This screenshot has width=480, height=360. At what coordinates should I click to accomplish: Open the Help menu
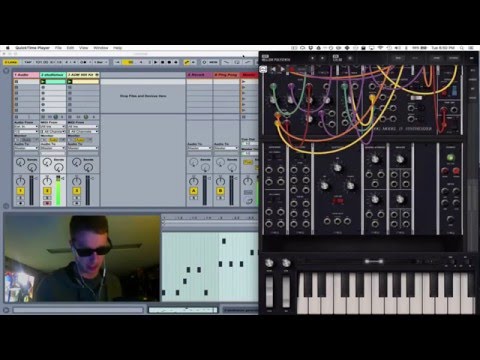[117, 48]
